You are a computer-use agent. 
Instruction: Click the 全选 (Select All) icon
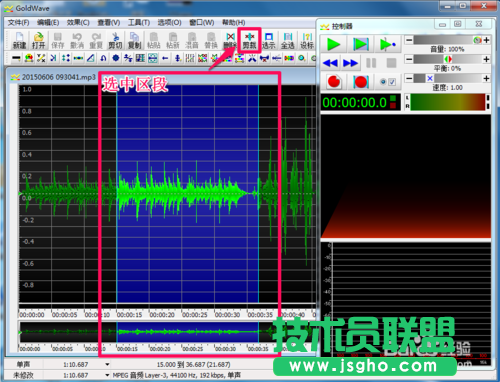coord(288,41)
